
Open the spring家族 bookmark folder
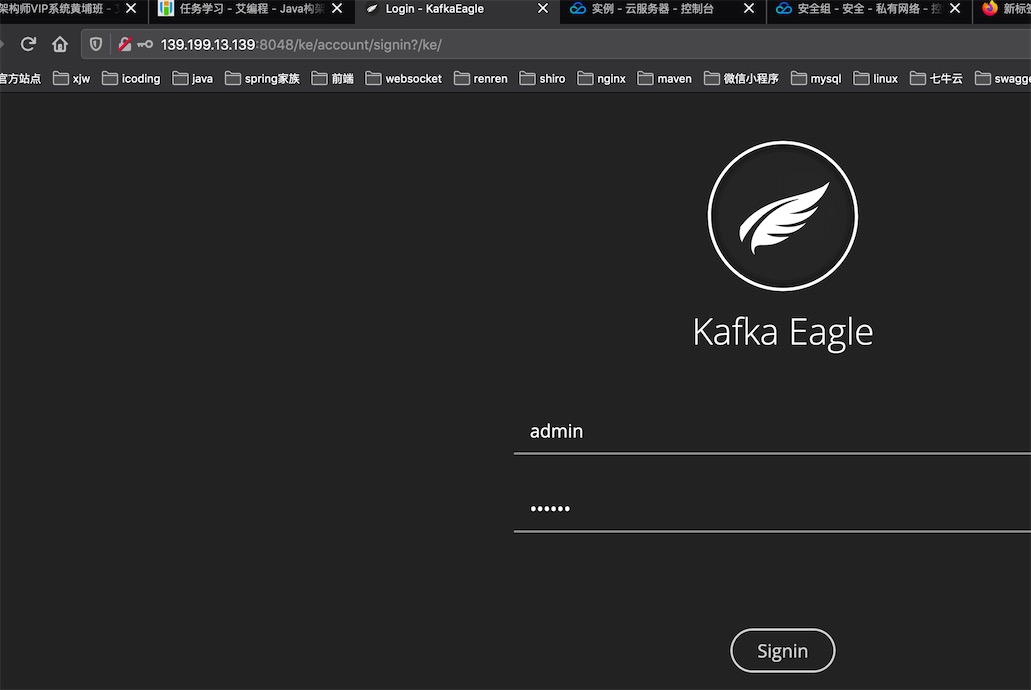[x=262, y=78]
